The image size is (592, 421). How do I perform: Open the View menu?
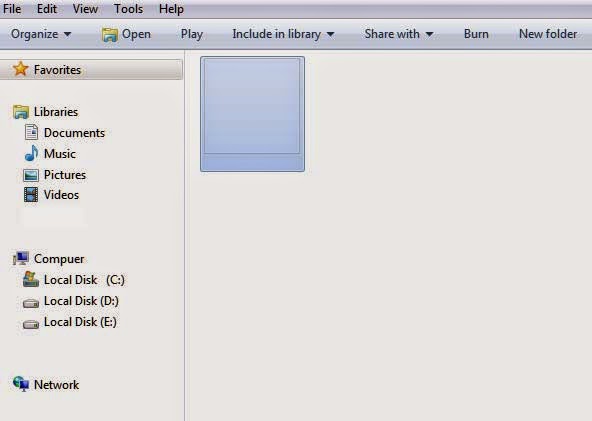85,9
